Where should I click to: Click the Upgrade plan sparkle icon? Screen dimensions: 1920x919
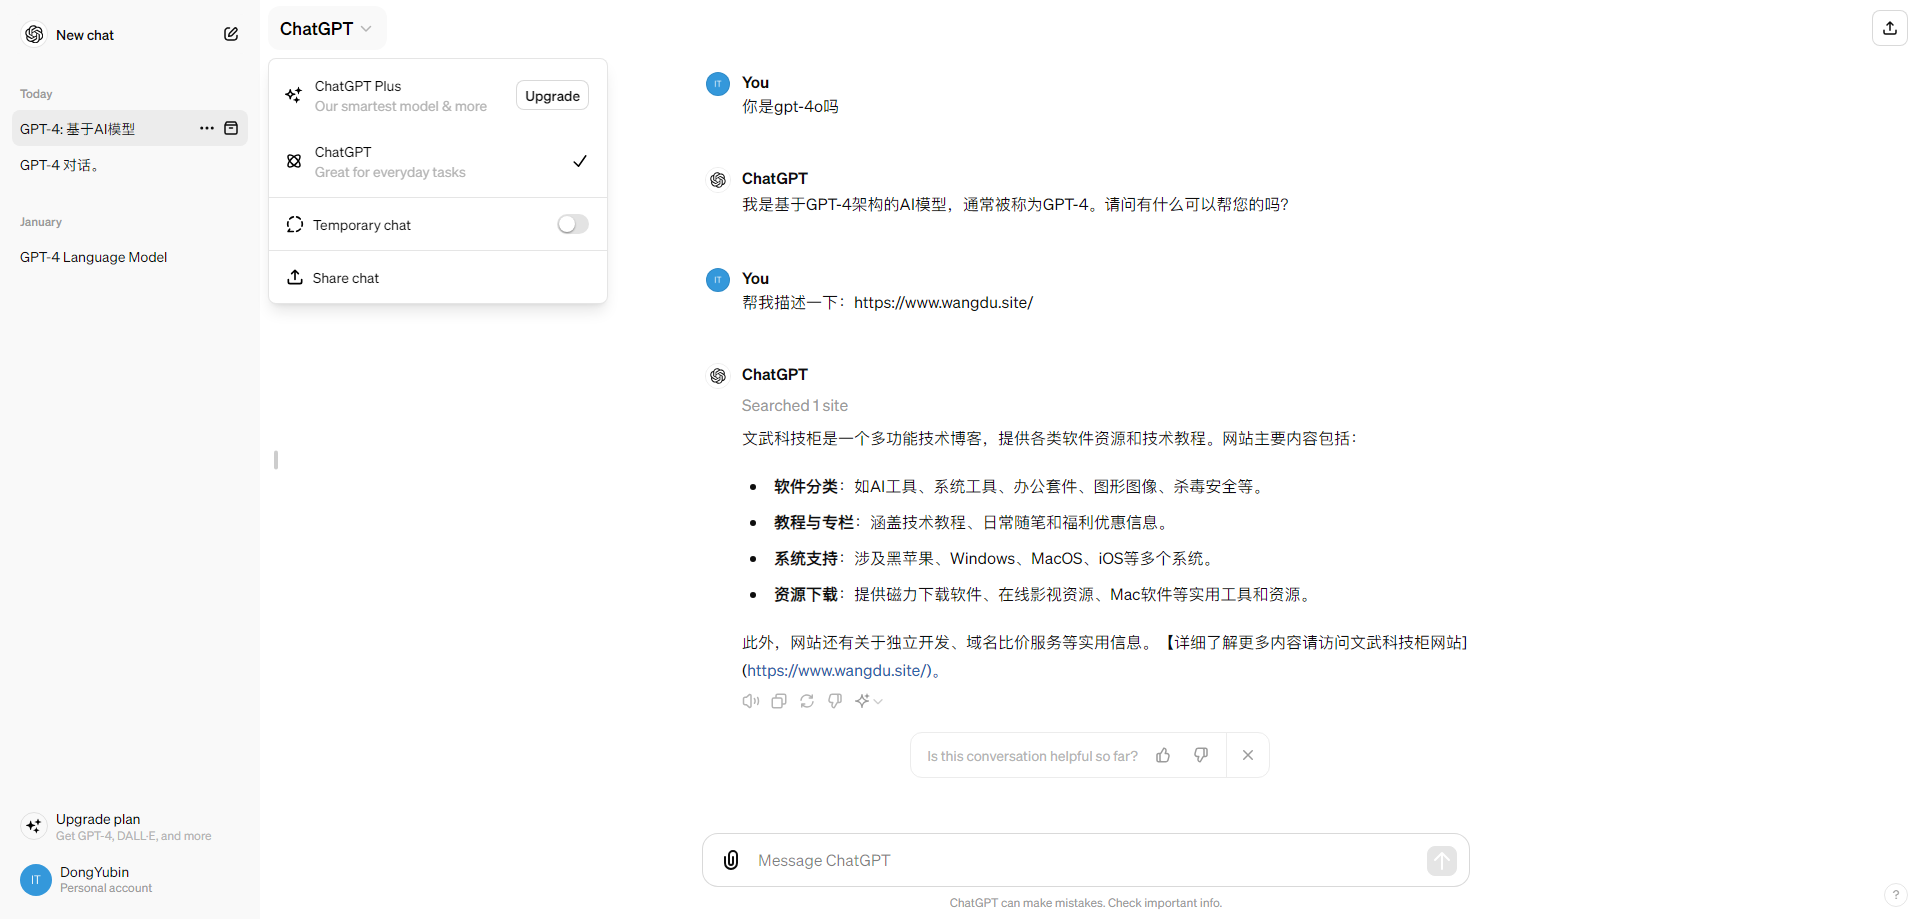[34, 826]
